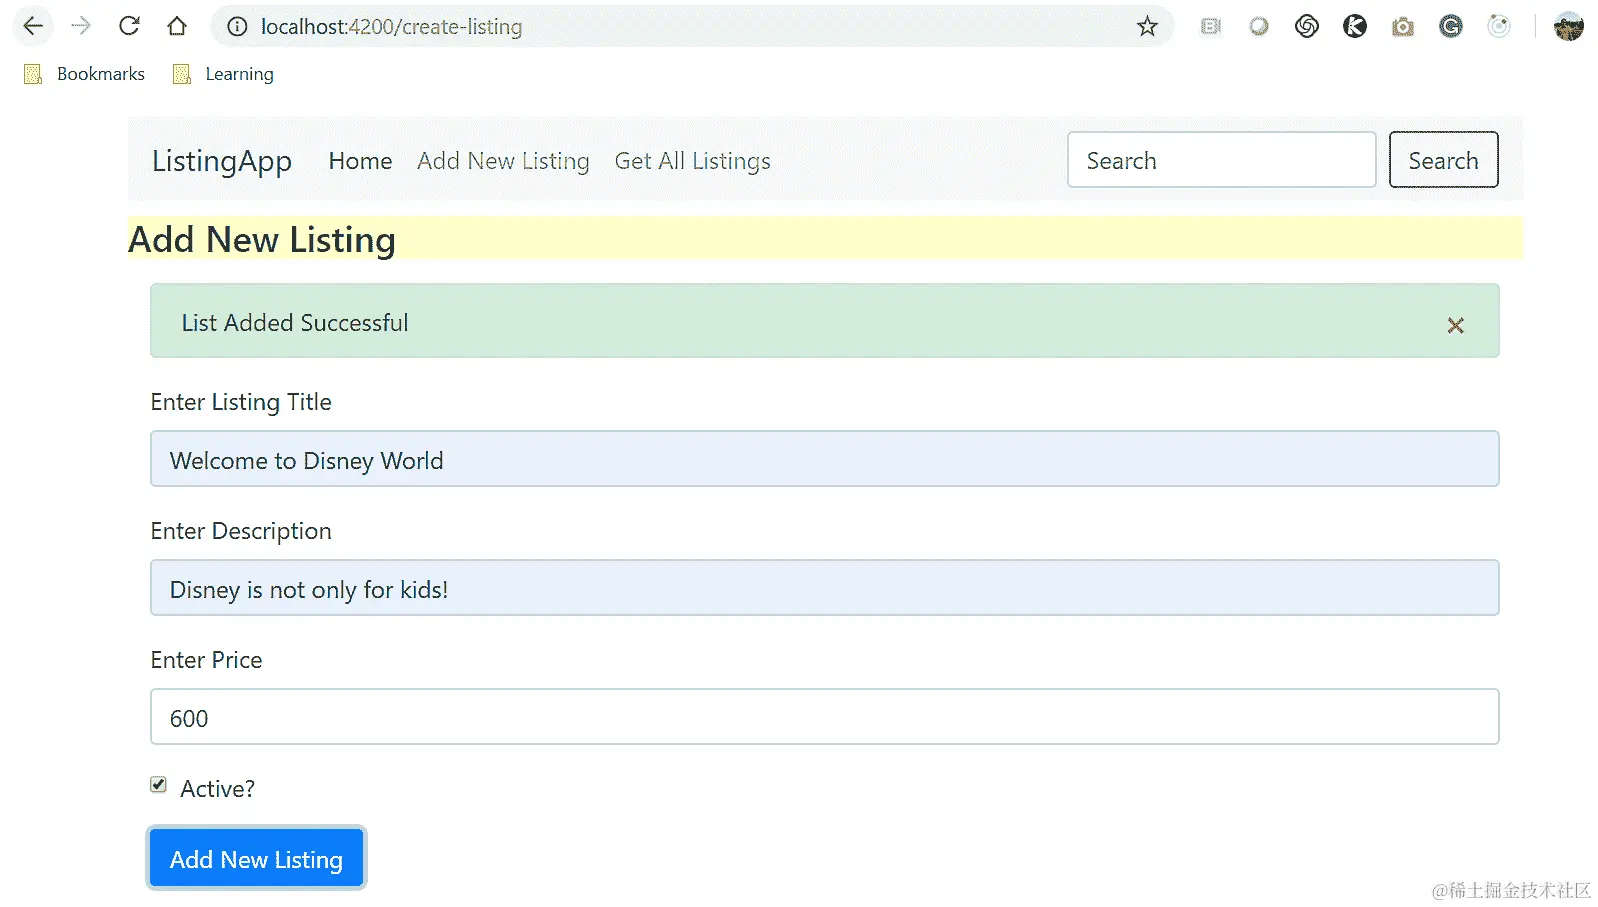Click the camera extension icon
1598x907 pixels.
1403,27
